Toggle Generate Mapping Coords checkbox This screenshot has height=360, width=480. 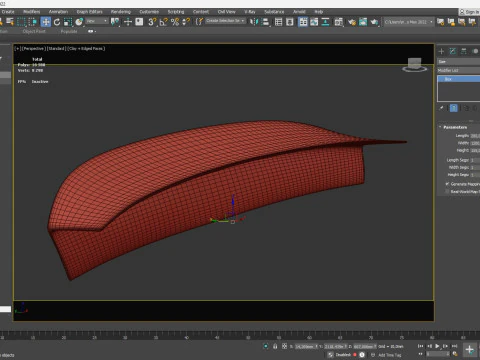[447, 184]
